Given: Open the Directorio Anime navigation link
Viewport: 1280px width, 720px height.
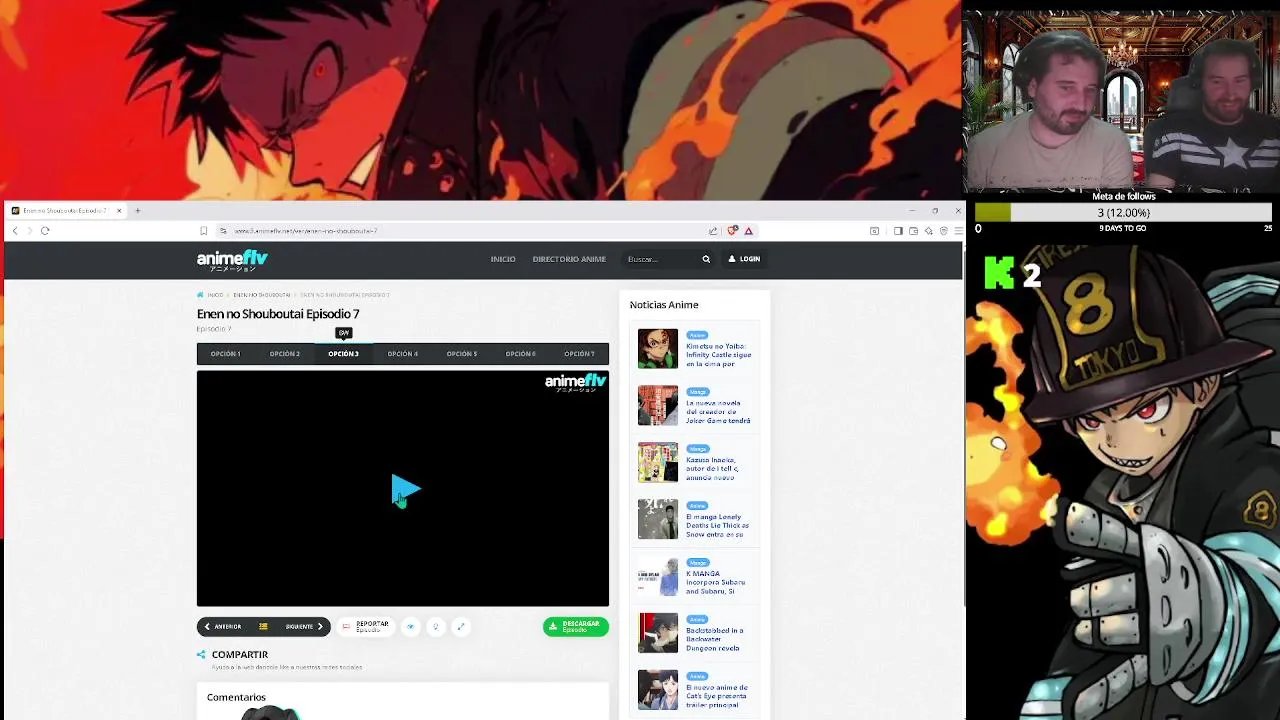Looking at the screenshot, I should click(569, 259).
